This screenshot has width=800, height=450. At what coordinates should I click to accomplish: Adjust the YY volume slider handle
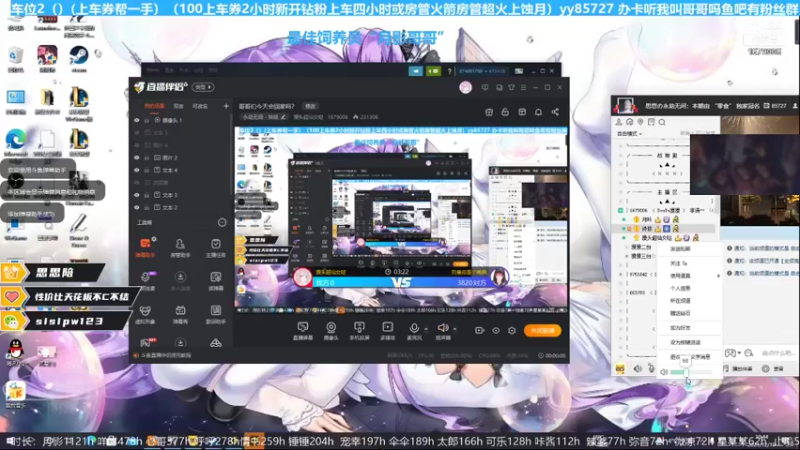pos(686,372)
